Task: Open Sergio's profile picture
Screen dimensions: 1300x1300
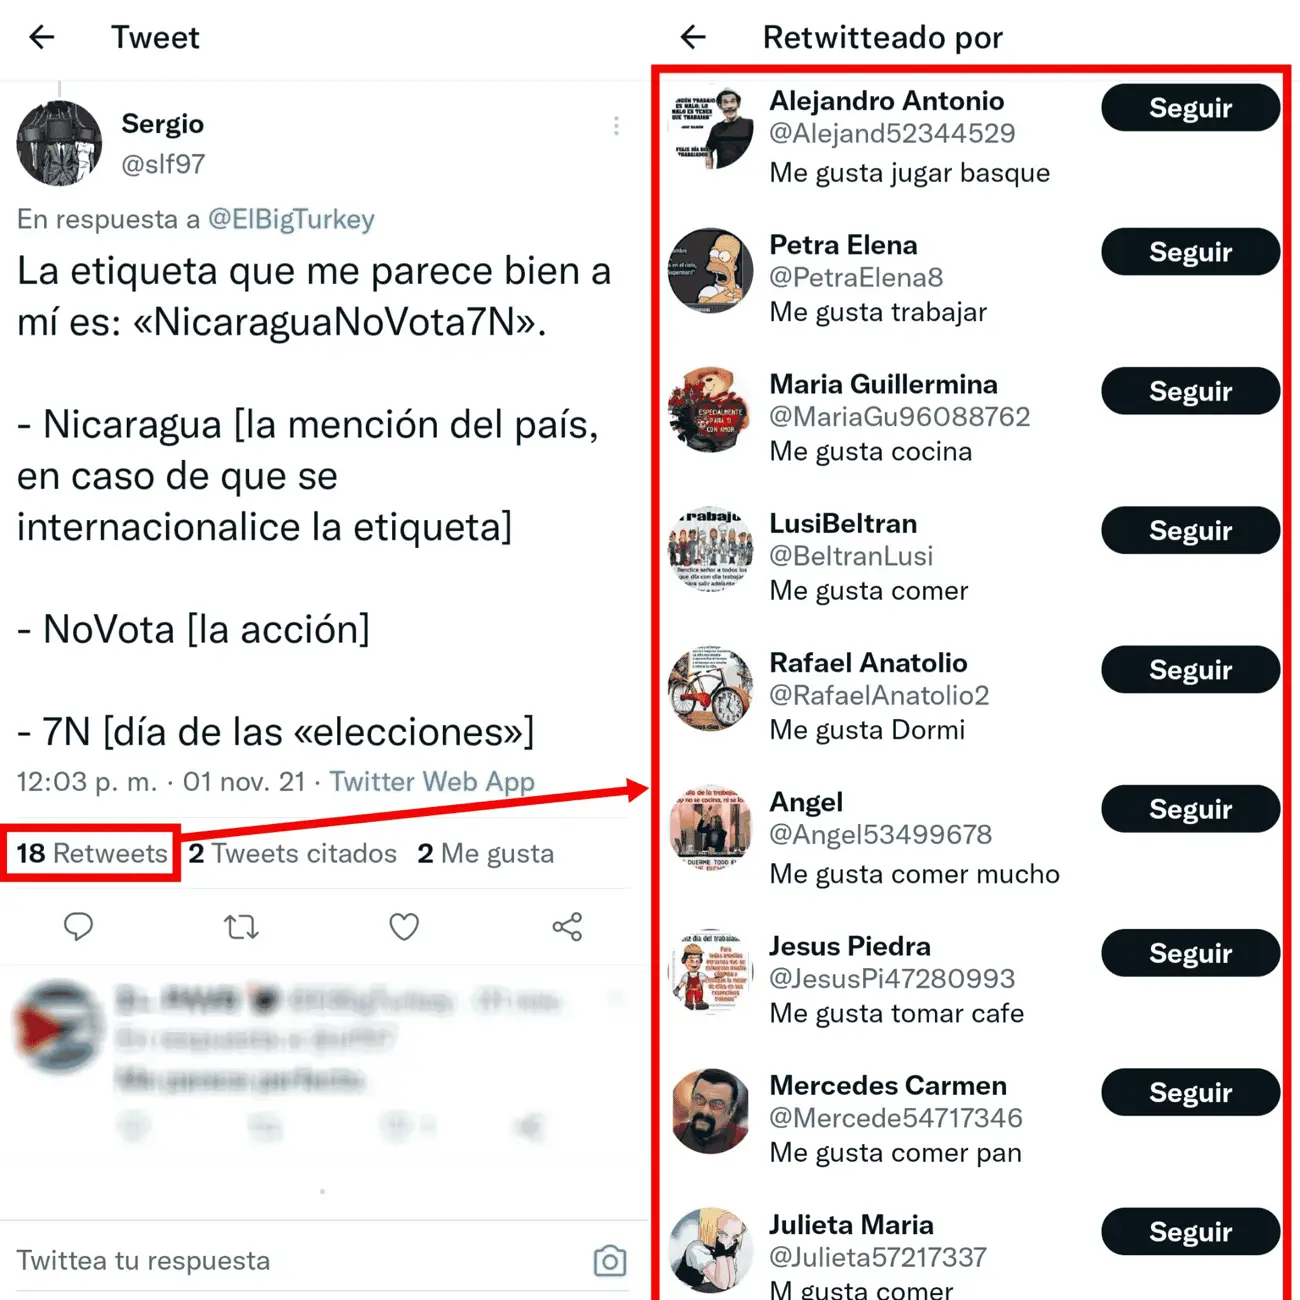Action: coord(60,143)
